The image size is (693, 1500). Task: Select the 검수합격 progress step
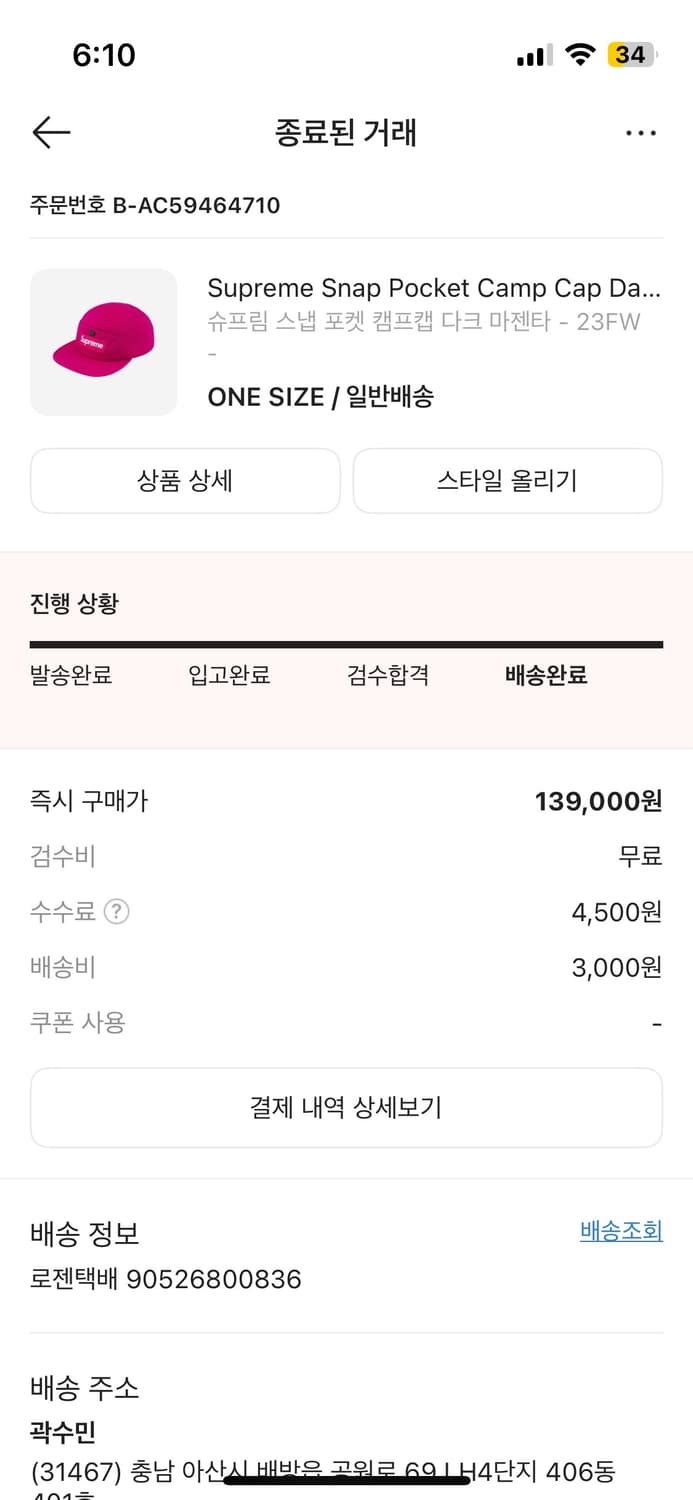pyautogui.click(x=387, y=675)
